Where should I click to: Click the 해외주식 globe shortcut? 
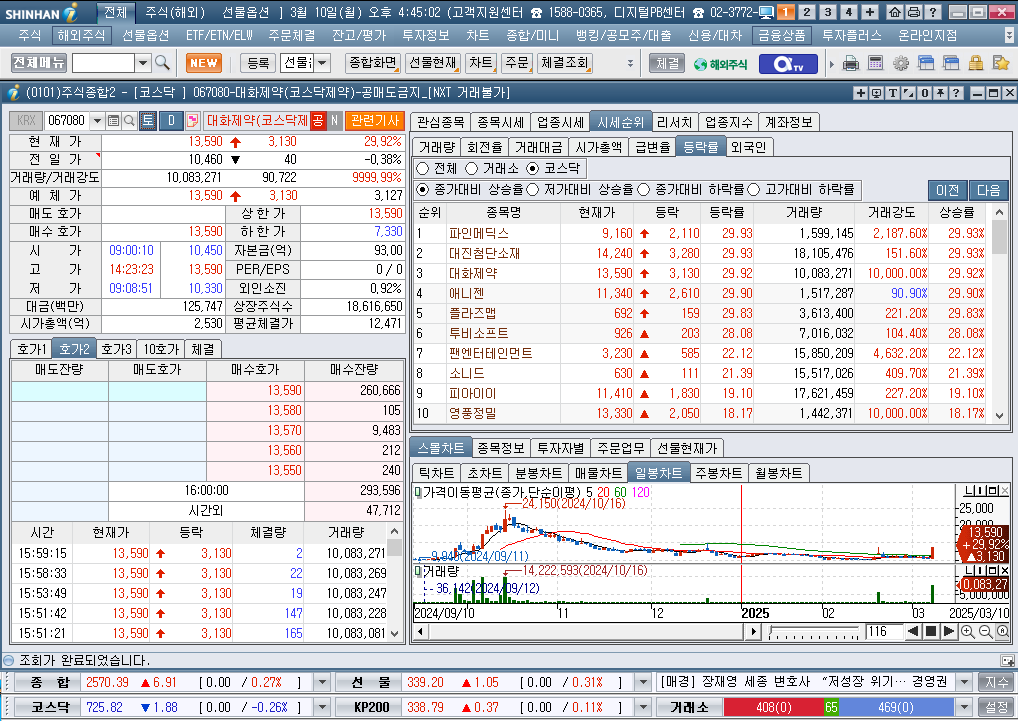[x=720, y=64]
